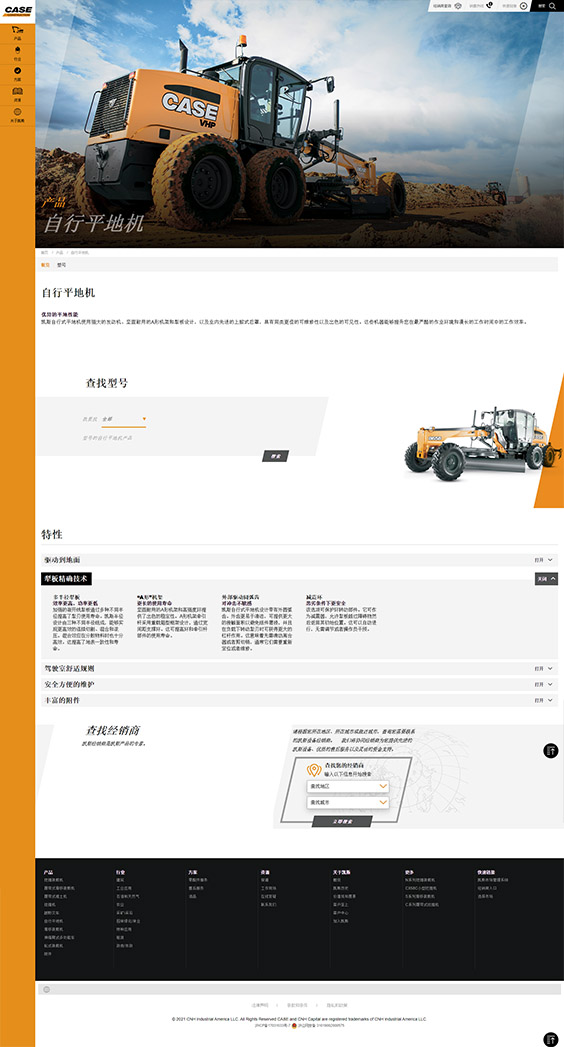
Task: Open the search magnifier in top bar
Action: (553, 5)
